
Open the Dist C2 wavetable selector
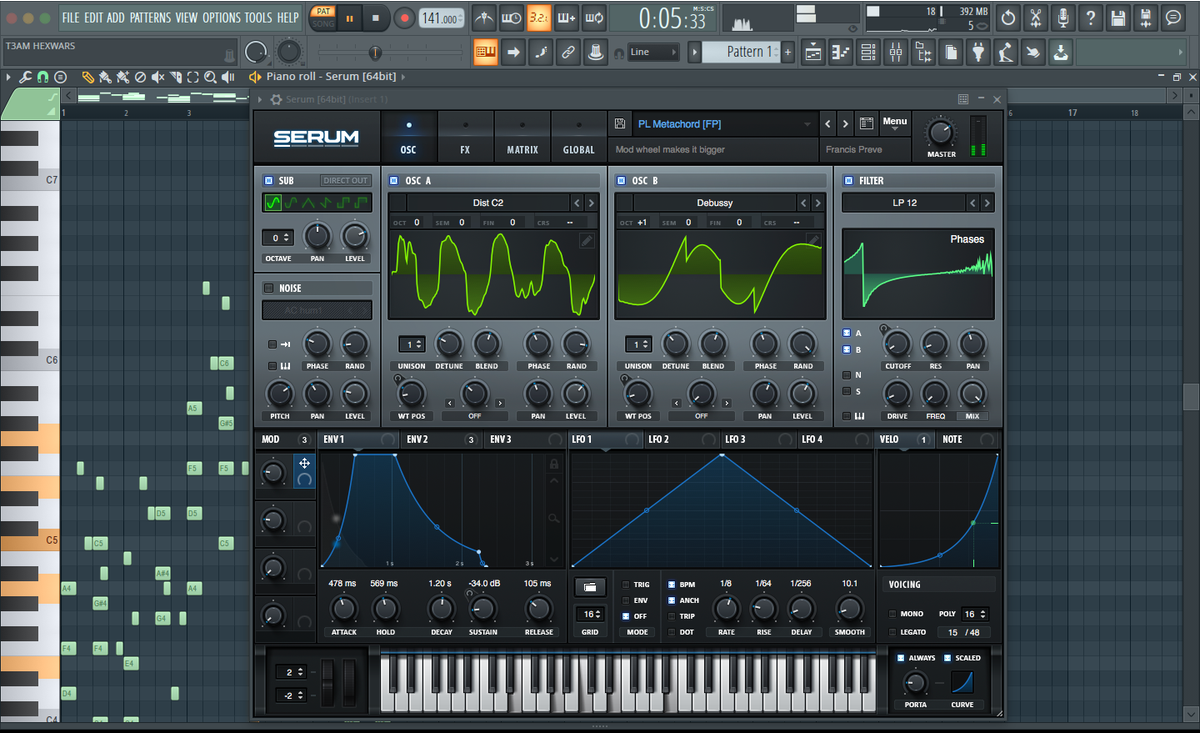tap(488, 203)
